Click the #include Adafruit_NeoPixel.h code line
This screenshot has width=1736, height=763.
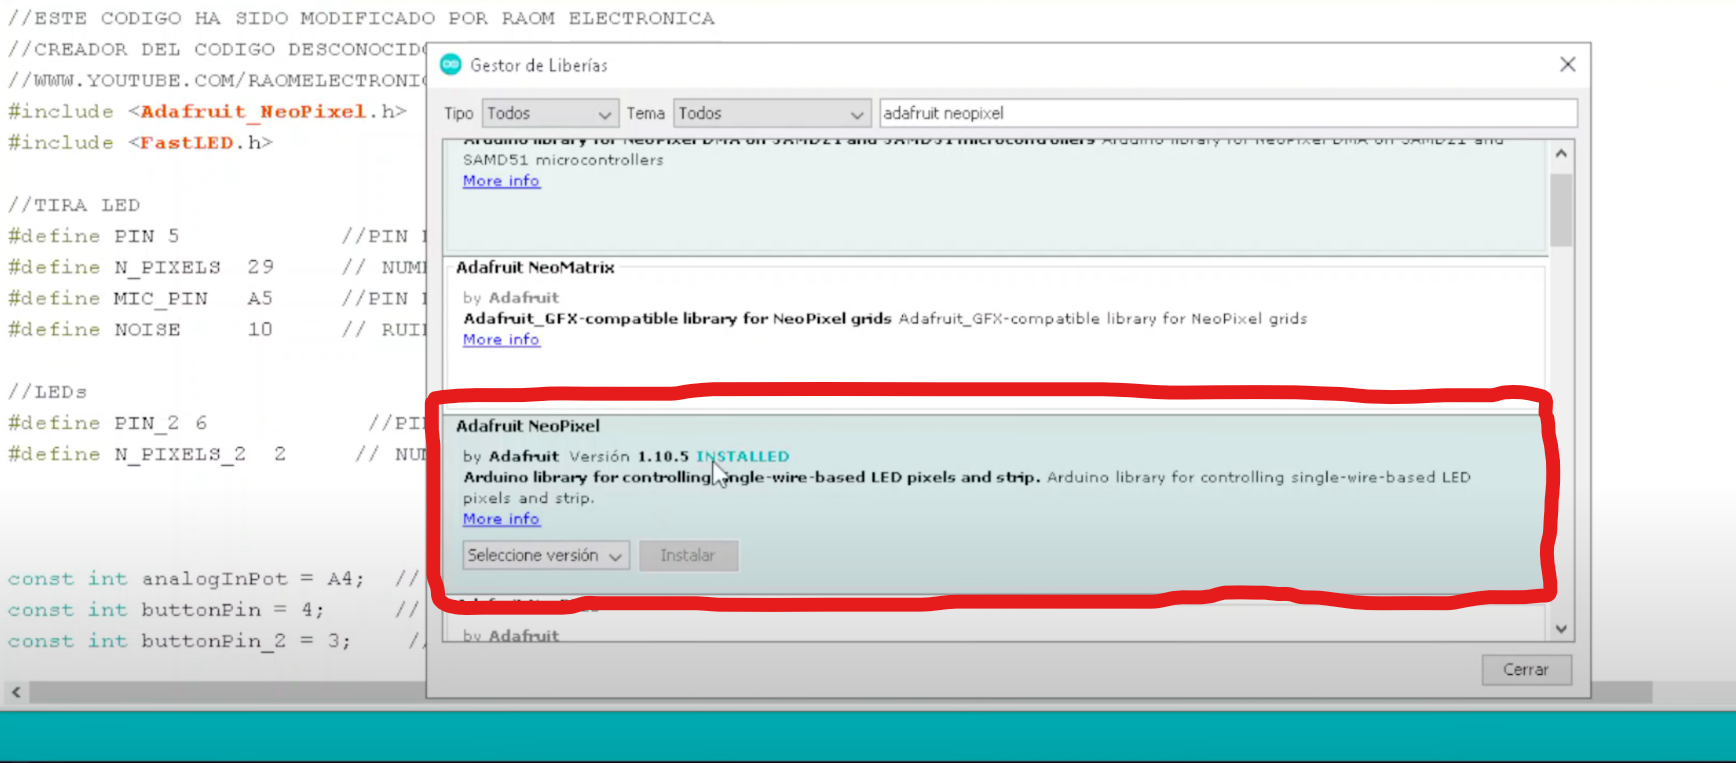(x=207, y=111)
